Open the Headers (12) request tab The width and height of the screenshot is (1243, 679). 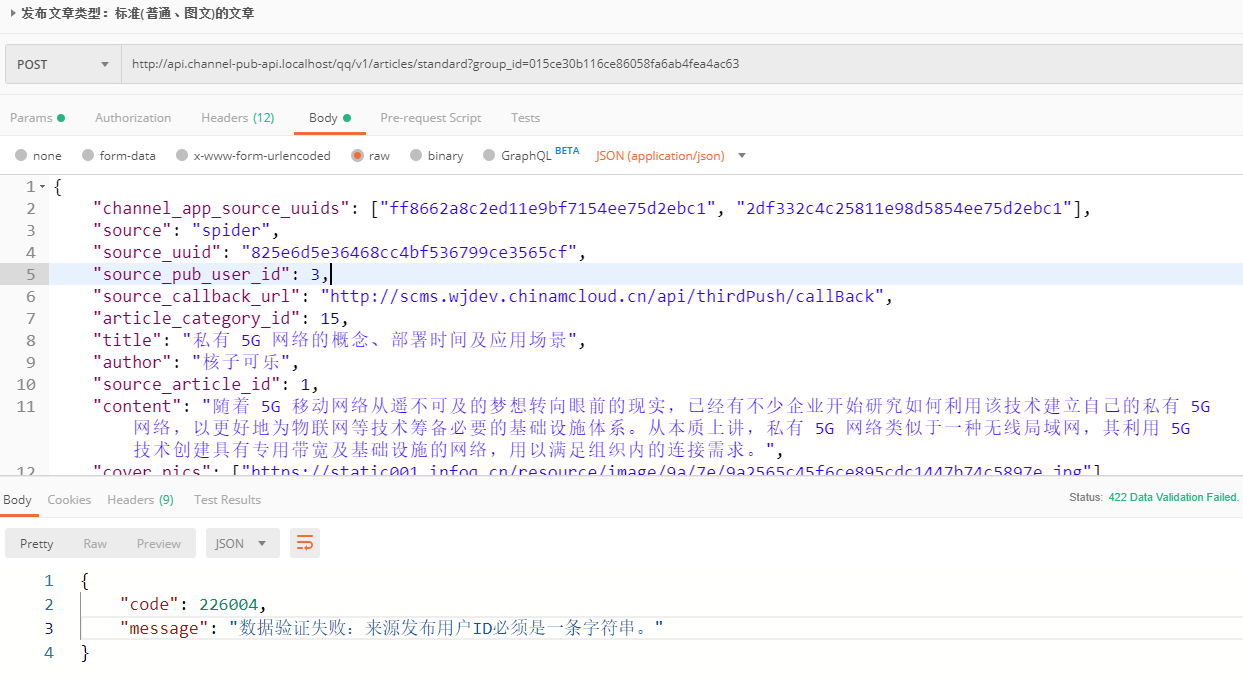(x=237, y=118)
